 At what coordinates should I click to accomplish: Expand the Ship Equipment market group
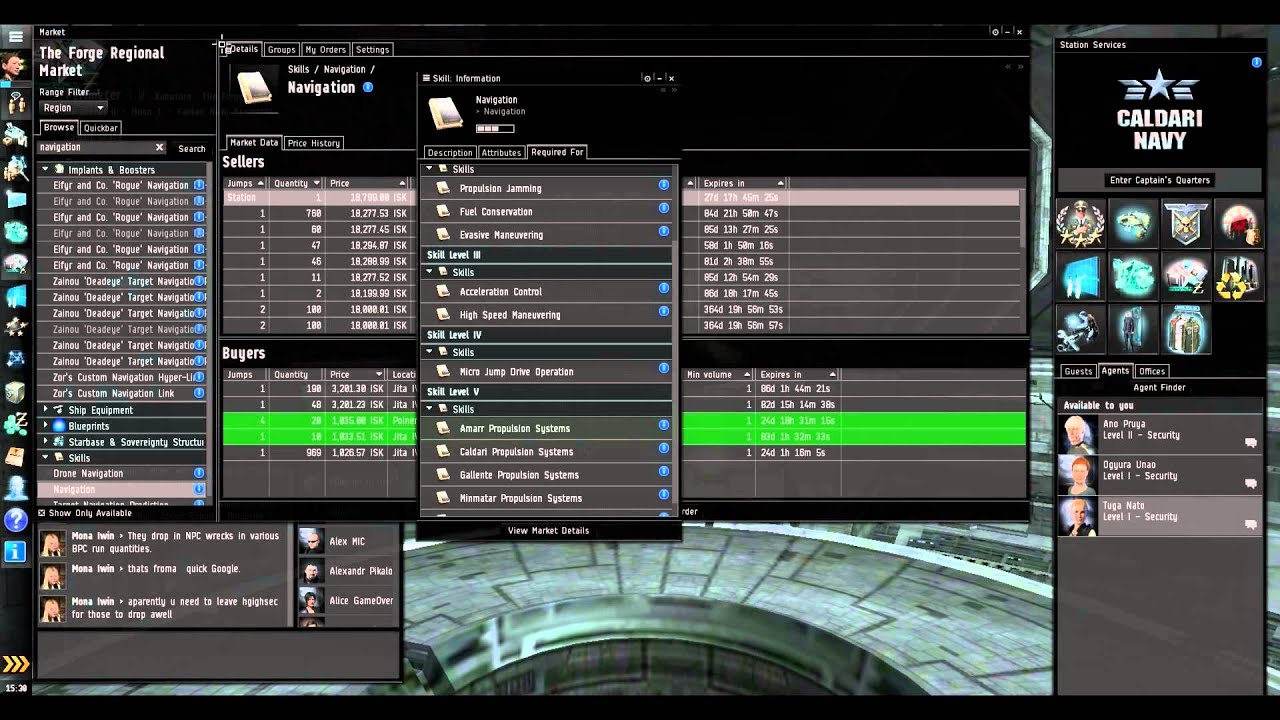point(45,409)
